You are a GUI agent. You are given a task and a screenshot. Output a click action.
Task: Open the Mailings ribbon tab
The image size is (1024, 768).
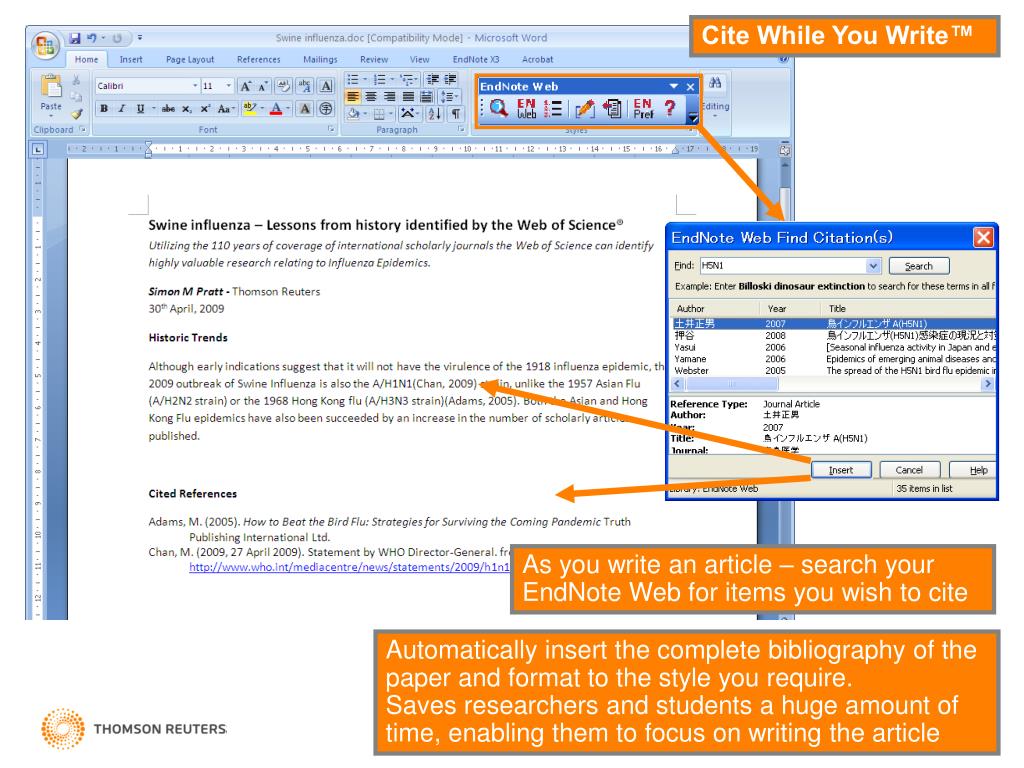(320, 59)
